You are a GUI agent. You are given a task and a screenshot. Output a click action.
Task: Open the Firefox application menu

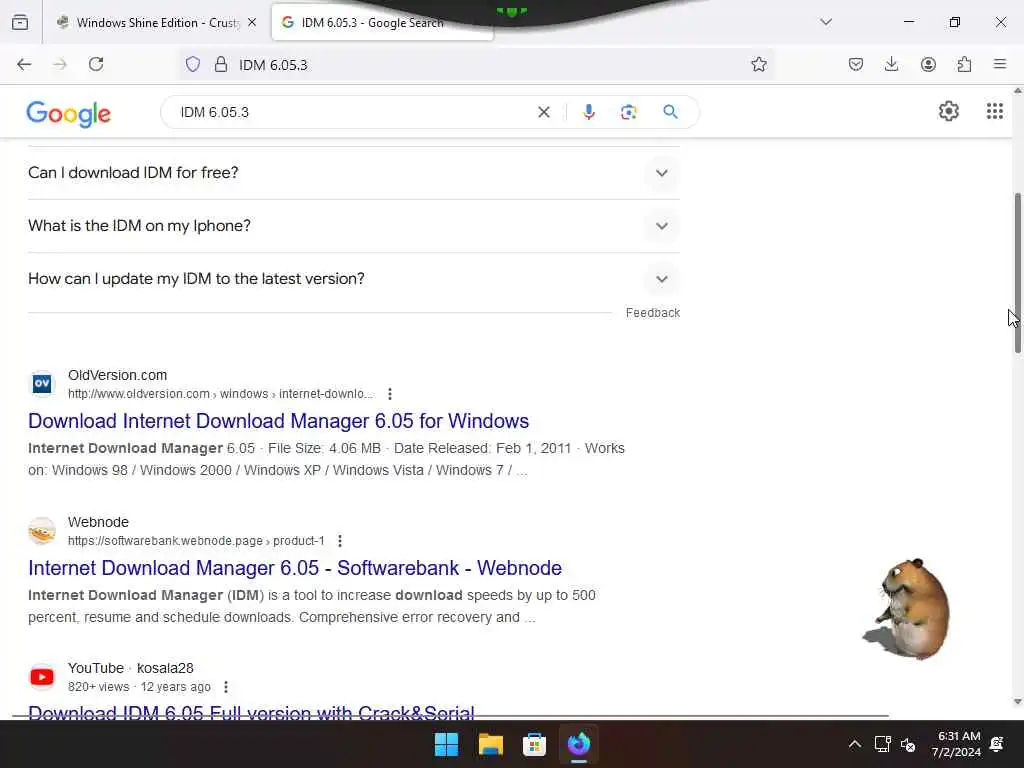click(x=1000, y=64)
